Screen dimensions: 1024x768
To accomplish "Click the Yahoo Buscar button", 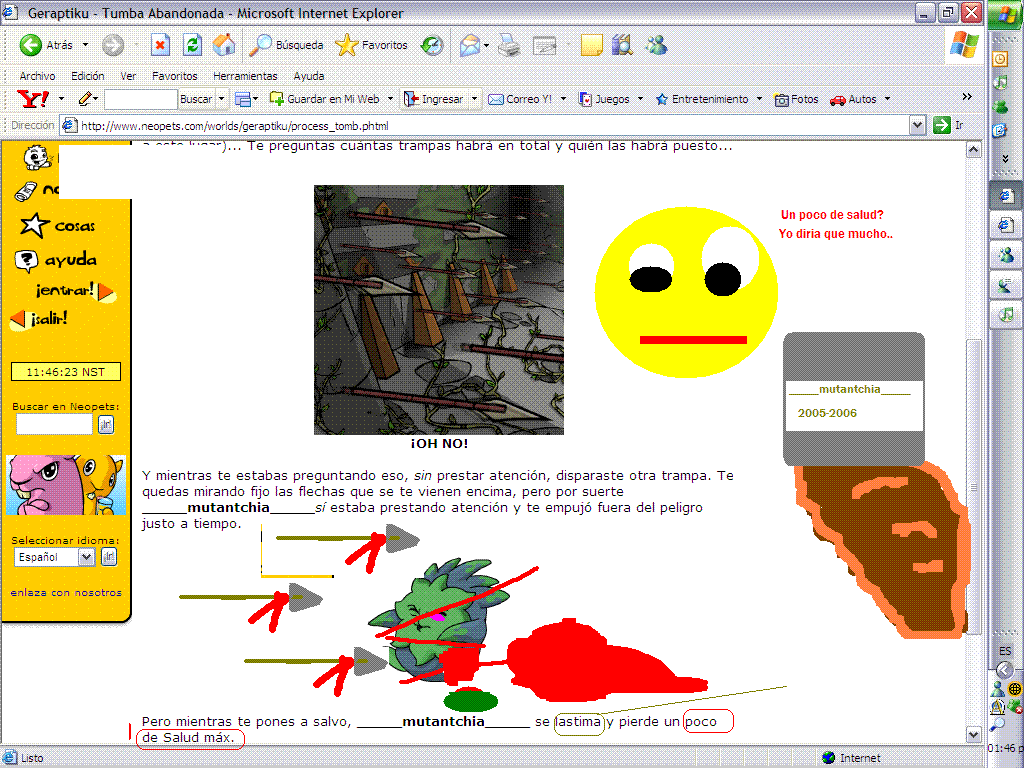I will [196, 99].
